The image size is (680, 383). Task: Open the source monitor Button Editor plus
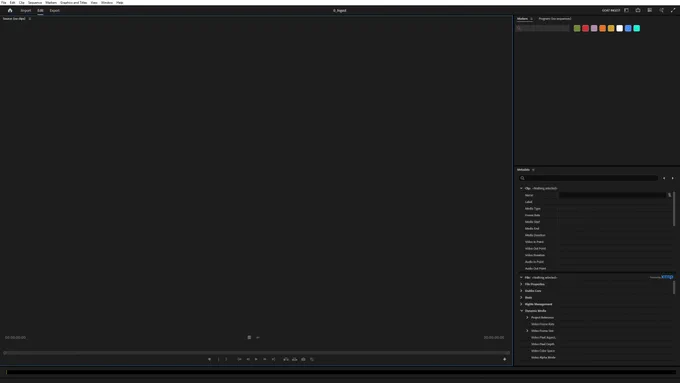coord(504,359)
